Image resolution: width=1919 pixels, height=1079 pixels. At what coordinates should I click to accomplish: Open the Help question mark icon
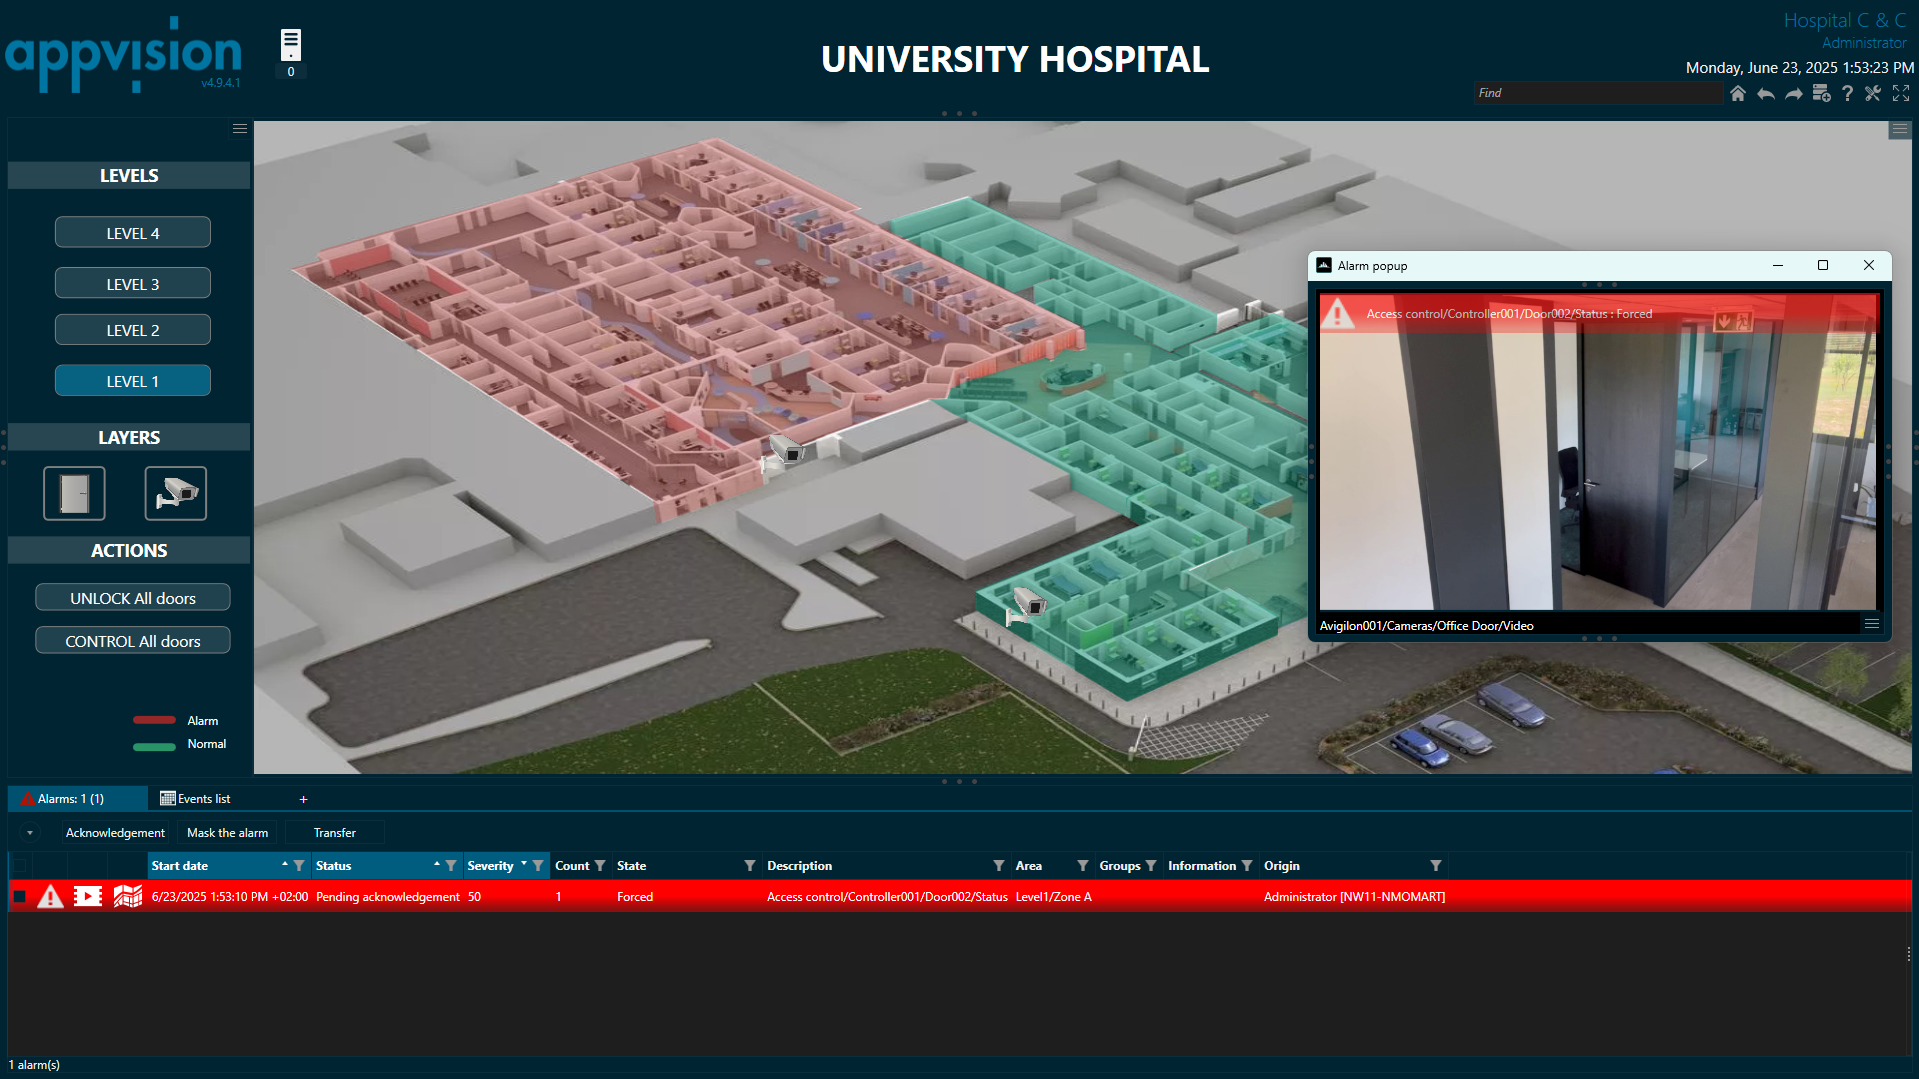[1847, 93]
